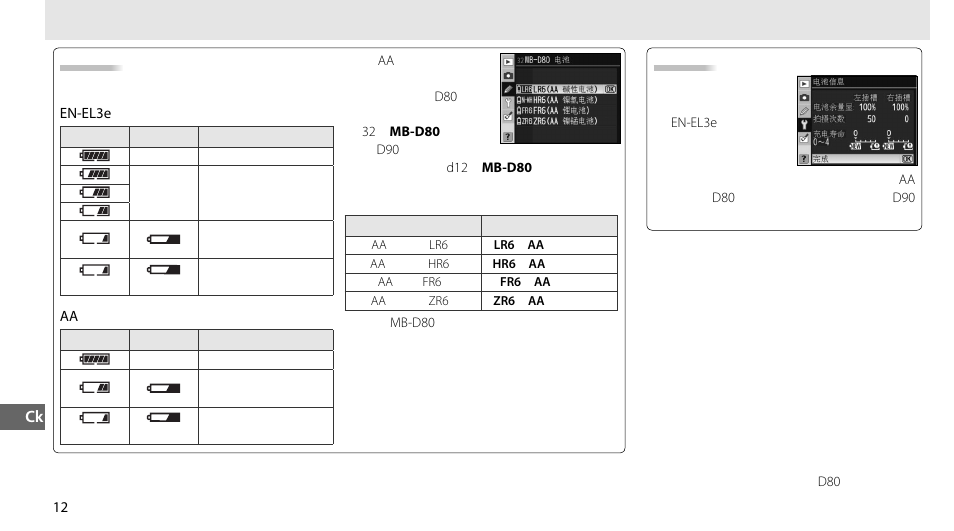Click the right slot 100% battery level value
954x531 pixels.
coord(900,108)
